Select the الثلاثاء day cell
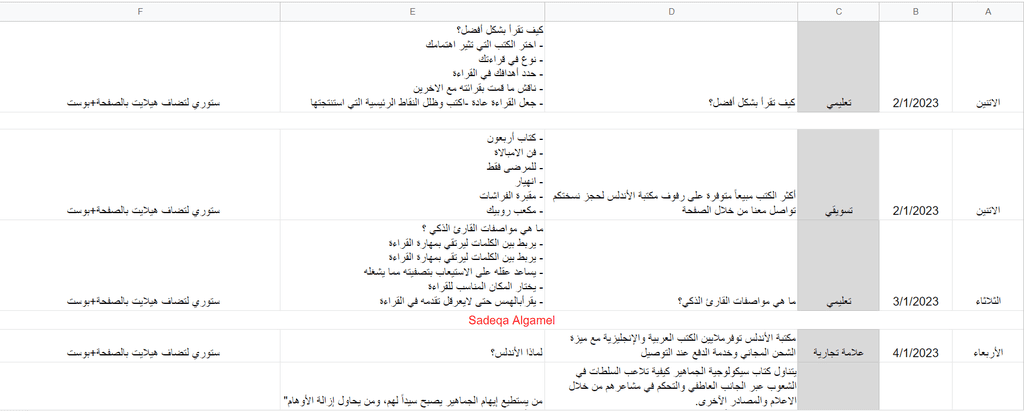1024x411 pixels. tap(987, 265)
